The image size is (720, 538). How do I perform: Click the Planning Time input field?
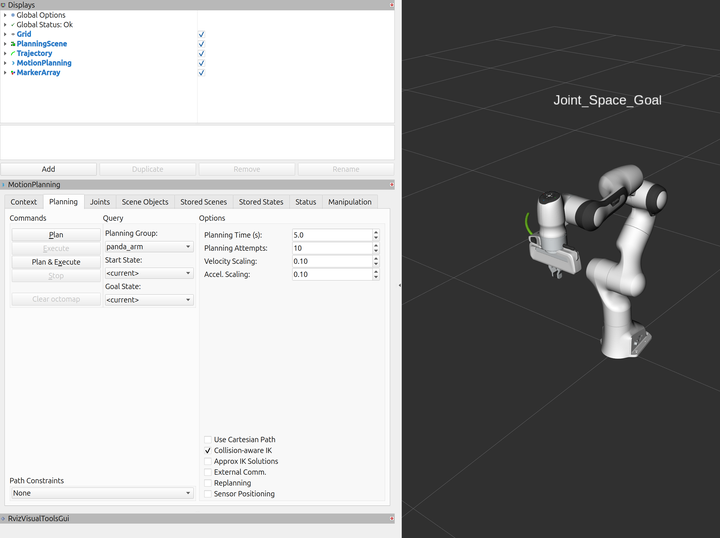(x=332, y=235)
